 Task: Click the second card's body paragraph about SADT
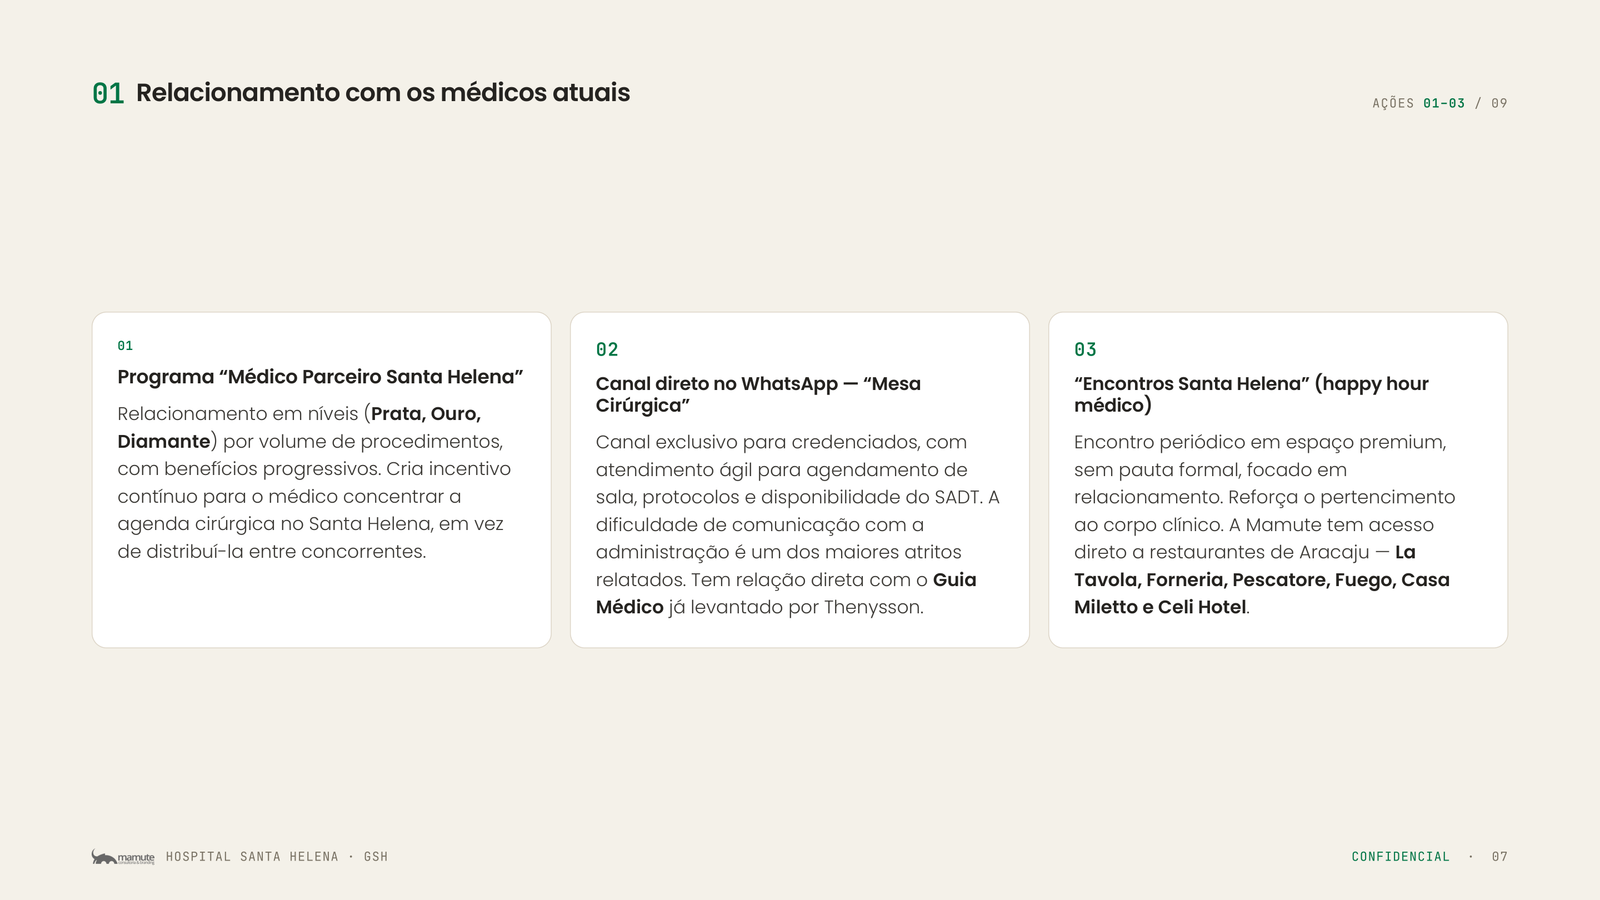797,524
